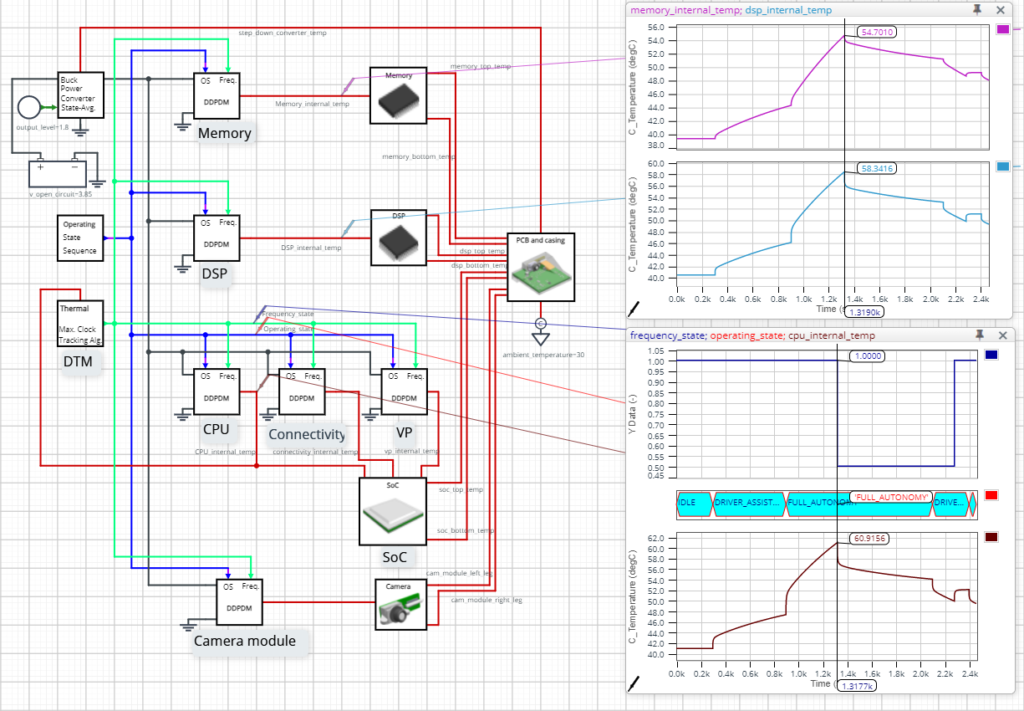Click the edit pencil icon below the cpu_internal_temp plot

pyautogui.click(x=633, y=685)
